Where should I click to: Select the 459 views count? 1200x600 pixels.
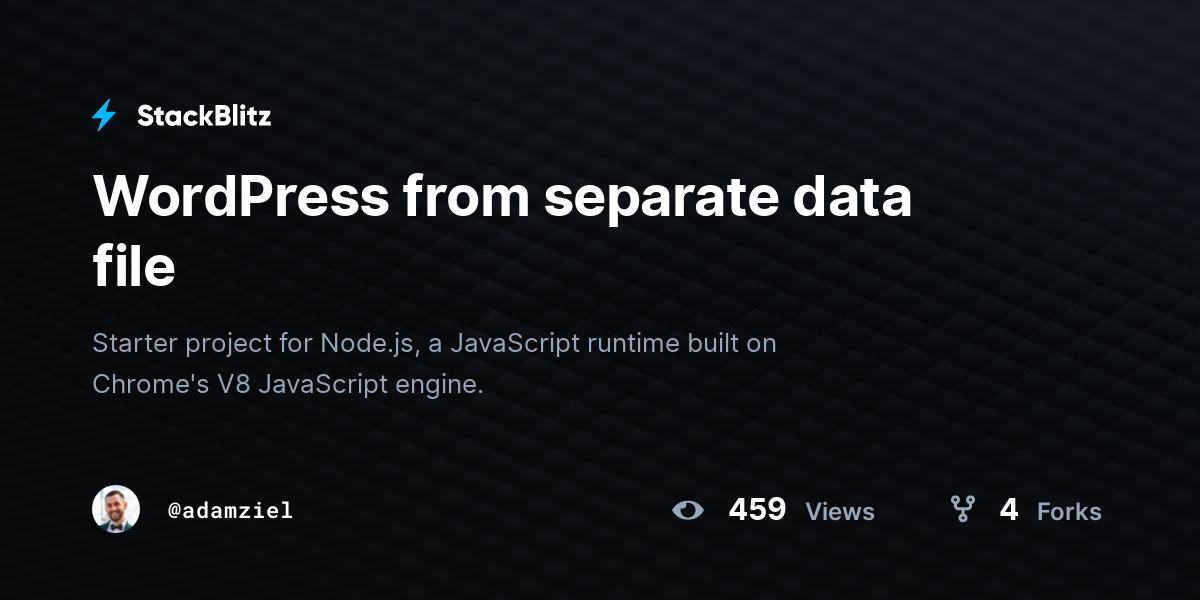coord(757,510)
